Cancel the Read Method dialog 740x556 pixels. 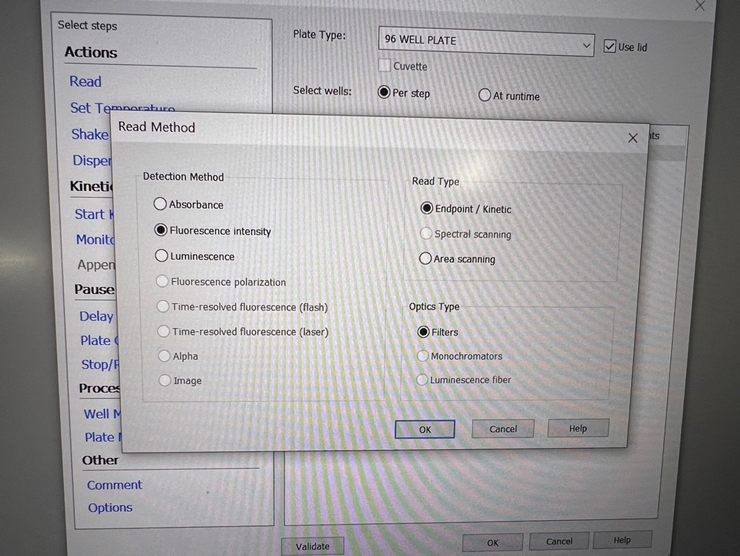(503, 429)
